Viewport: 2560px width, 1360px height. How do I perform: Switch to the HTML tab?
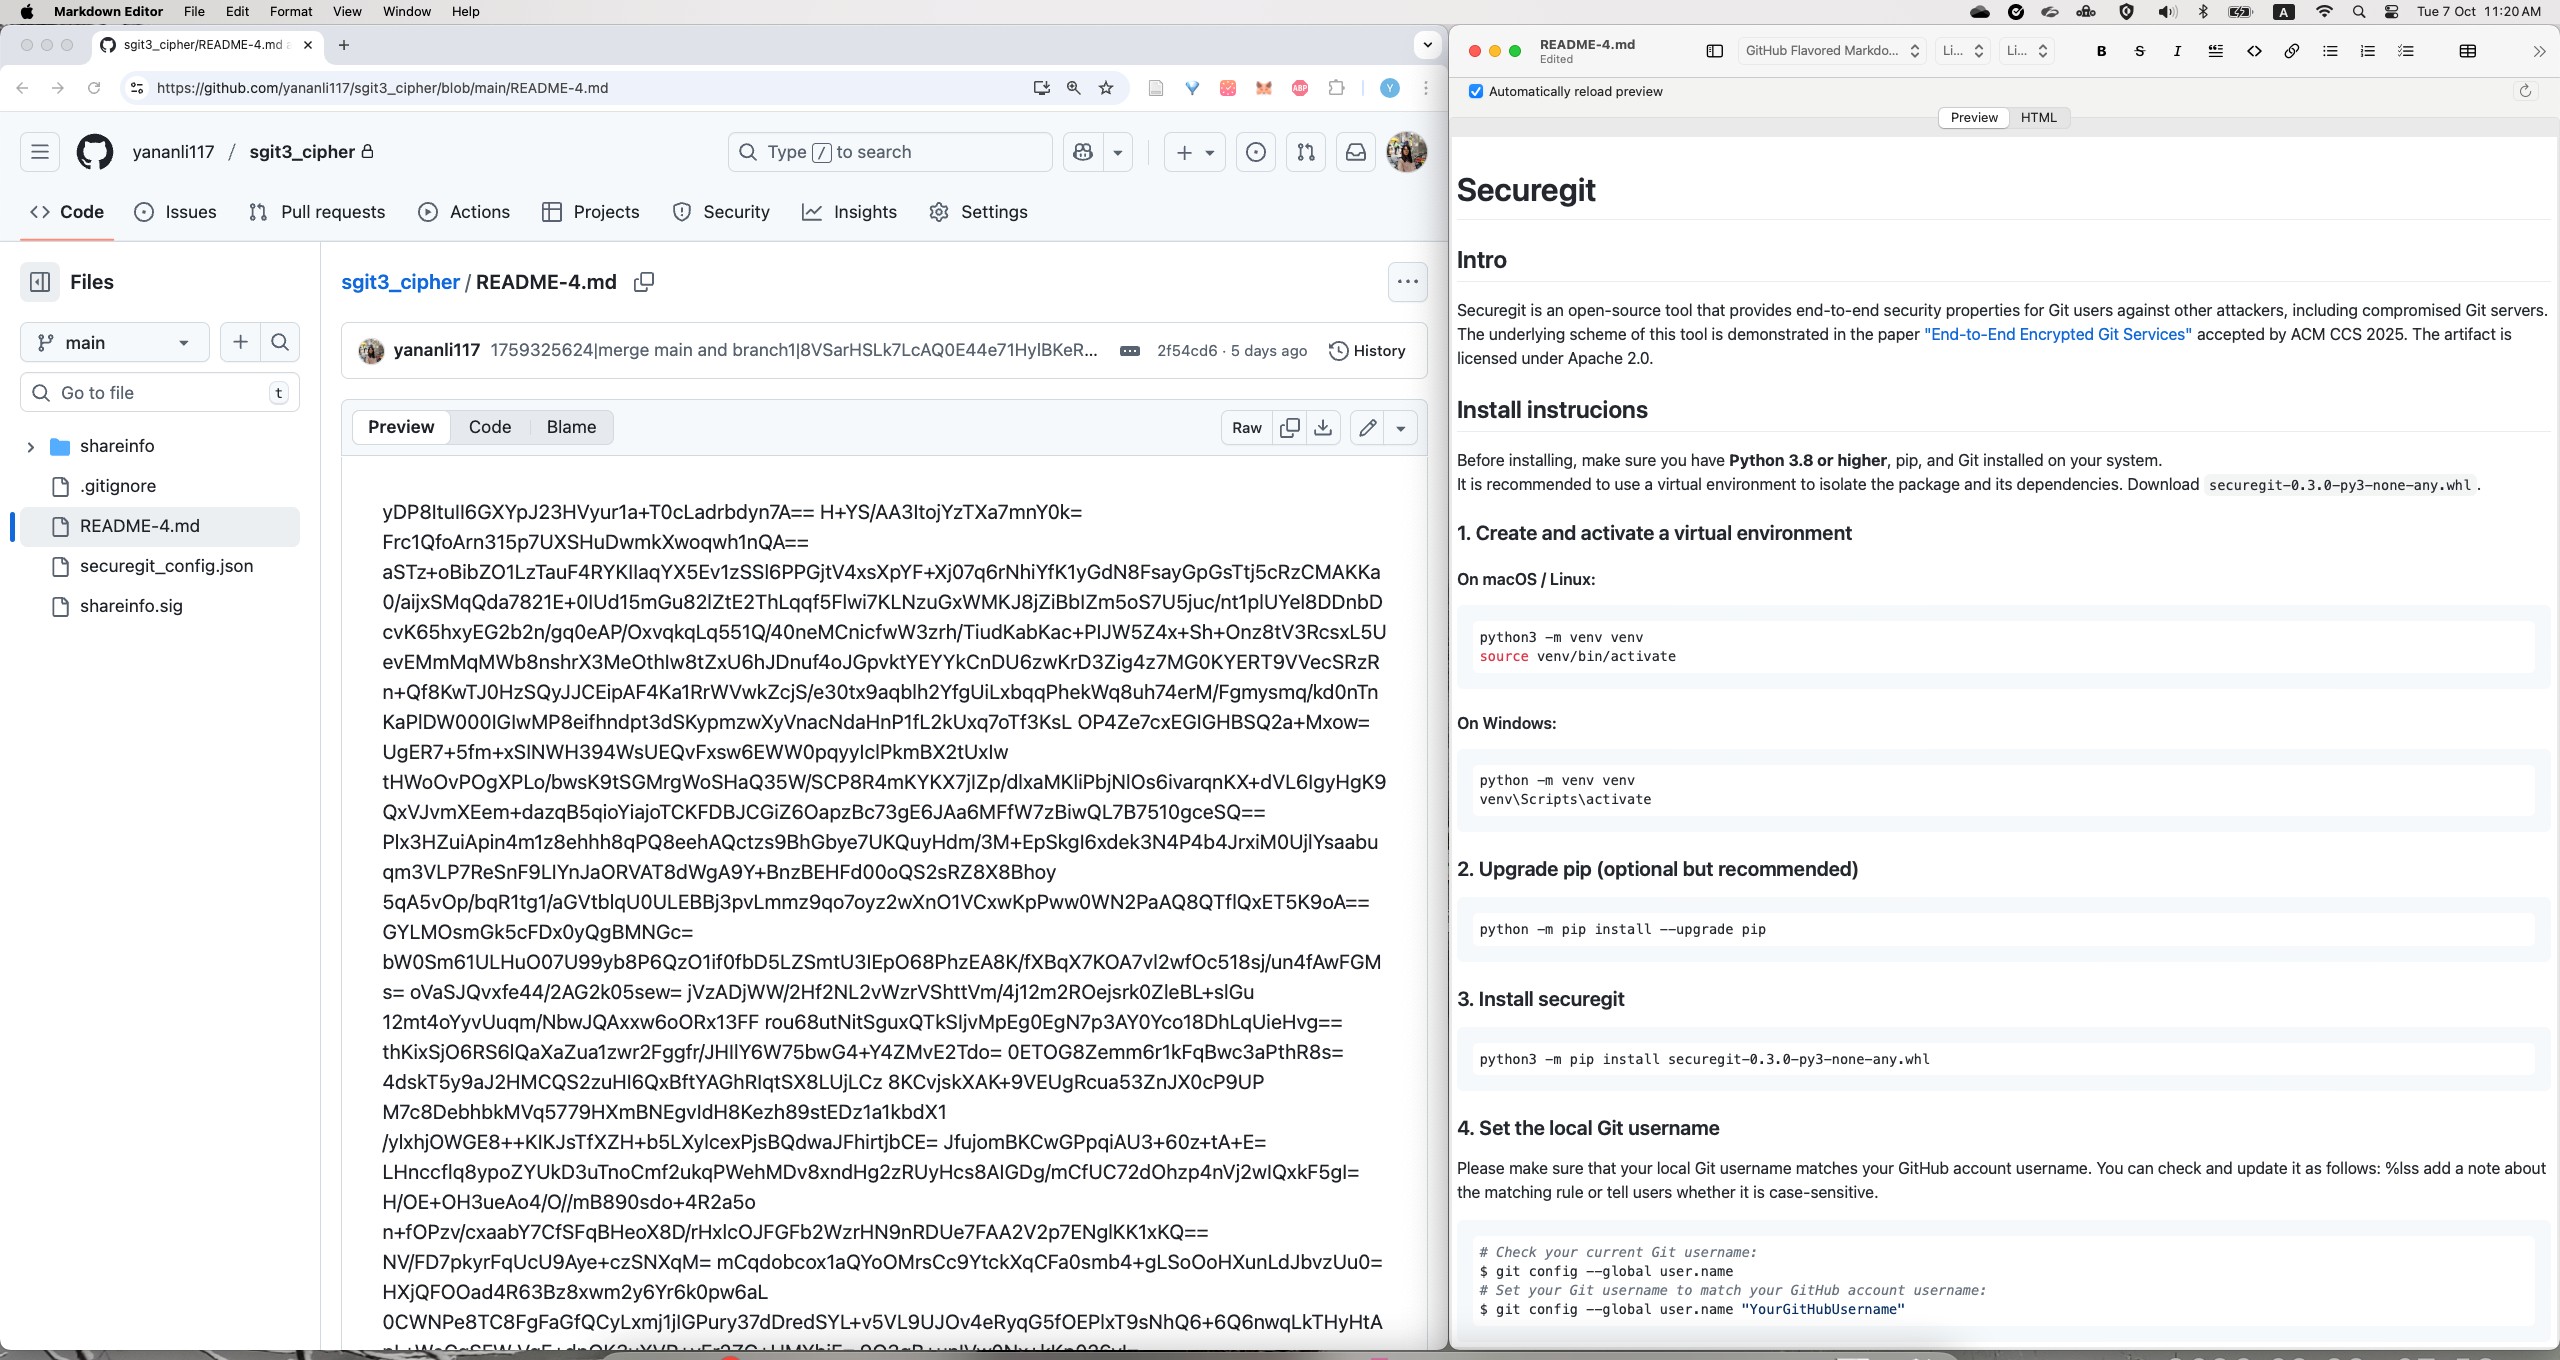coord(2038,118)
